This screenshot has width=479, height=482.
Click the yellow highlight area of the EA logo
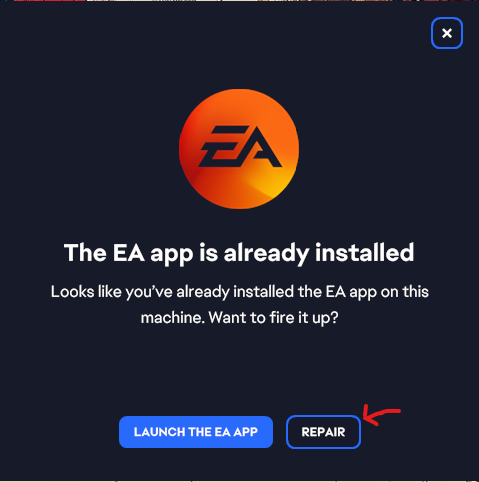click(x=273, y=187)
